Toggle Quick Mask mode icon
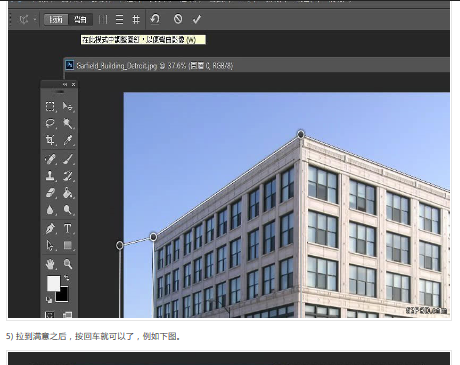This screenshot has width=460, height=365. (50, 314)
